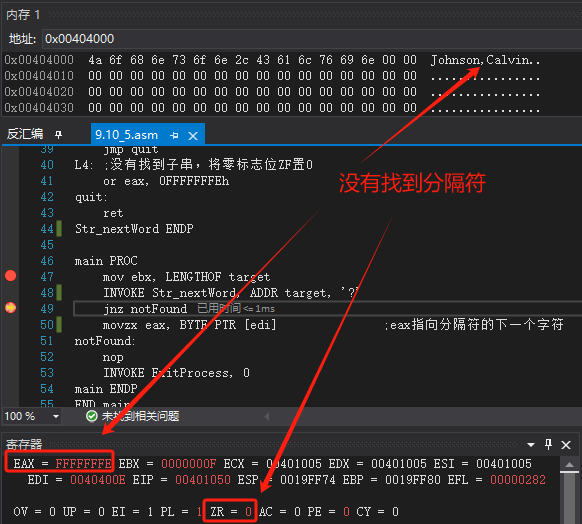Click the 'main PROC' code line
Viewport: 582px width, 524px height.
pos(106,261)
